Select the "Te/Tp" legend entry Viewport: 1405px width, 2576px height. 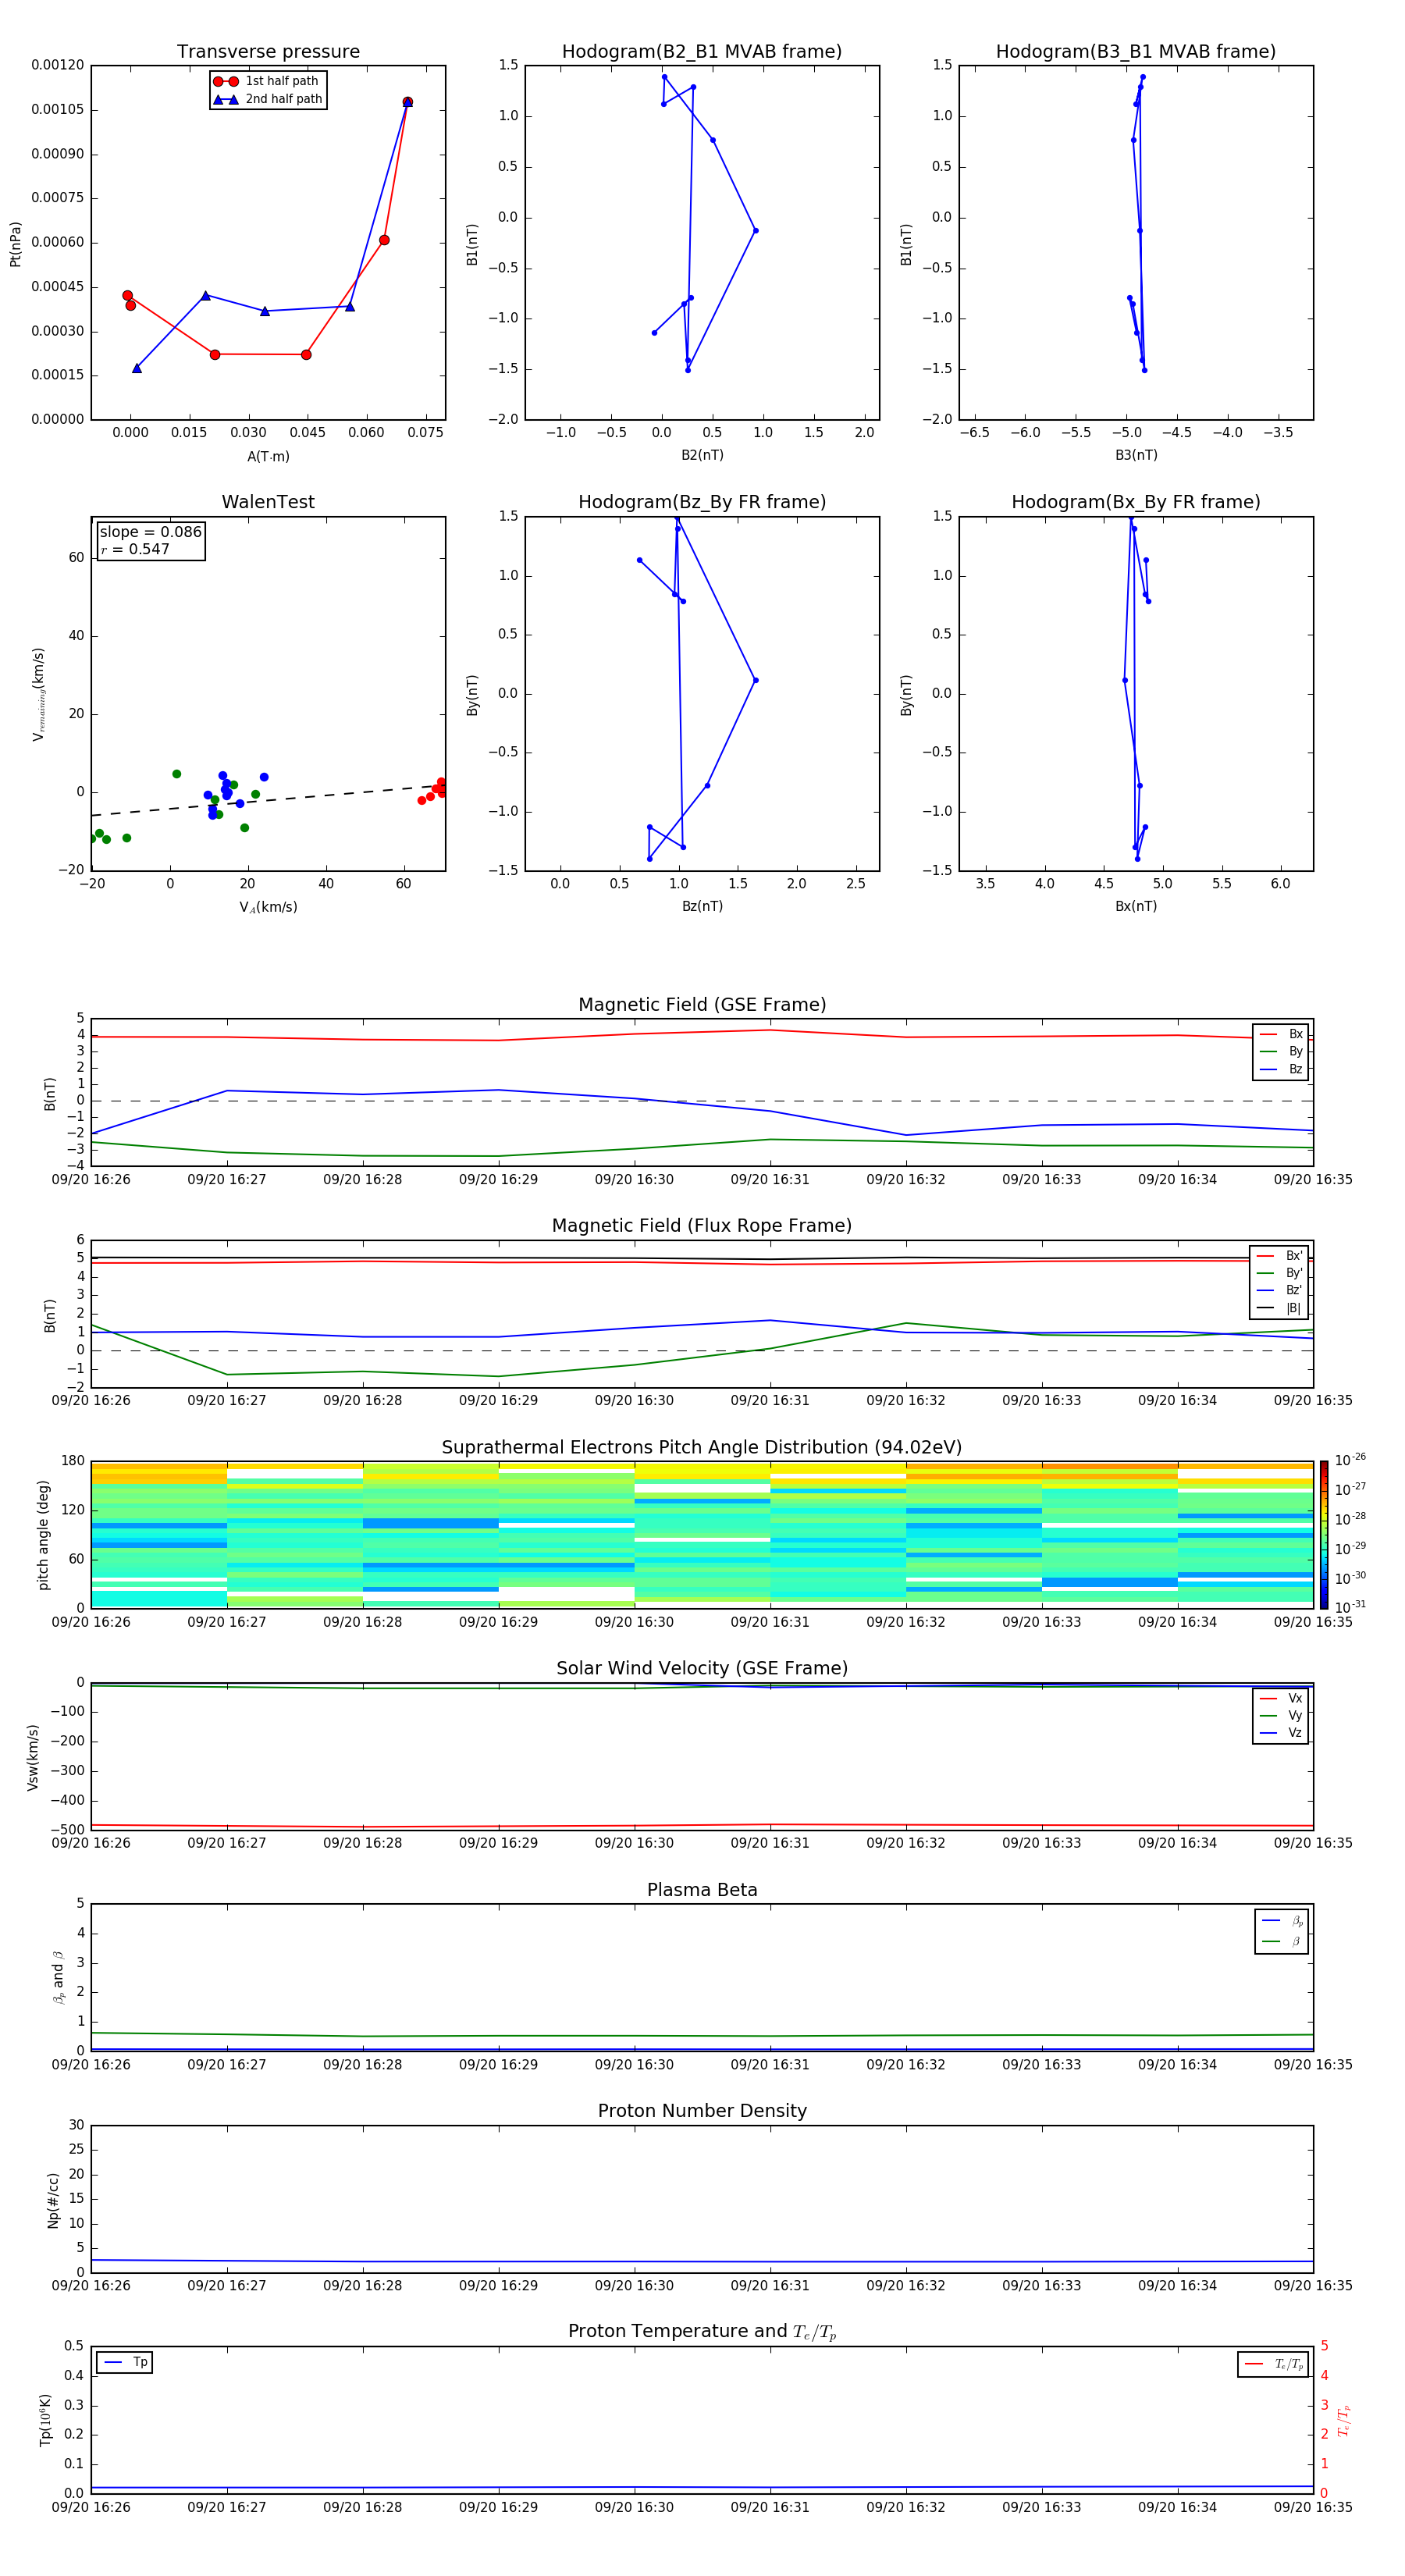click(1274, 2364)
